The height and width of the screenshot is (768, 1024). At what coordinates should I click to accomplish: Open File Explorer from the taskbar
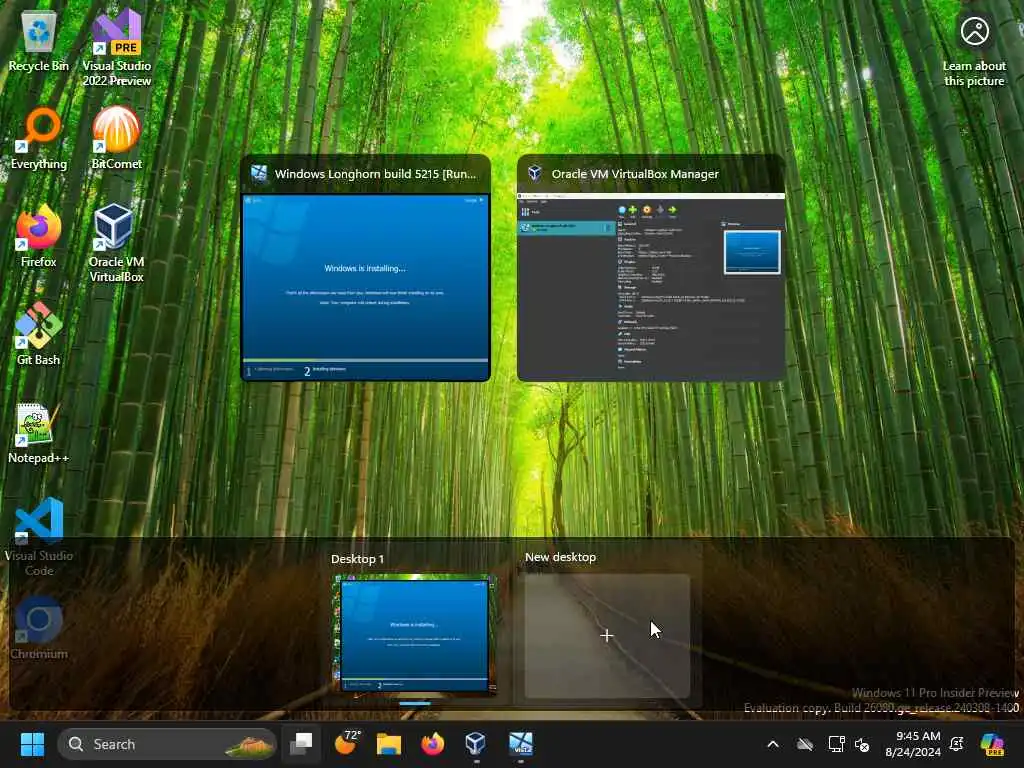pyautogui.click(x=389, y=744)
